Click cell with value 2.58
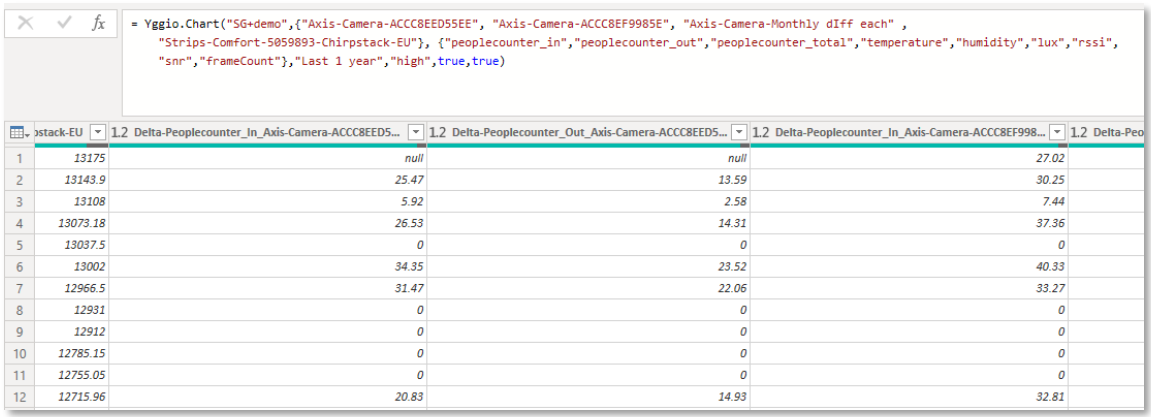Viewport: 1151px width, 417px height. point(589,201)
